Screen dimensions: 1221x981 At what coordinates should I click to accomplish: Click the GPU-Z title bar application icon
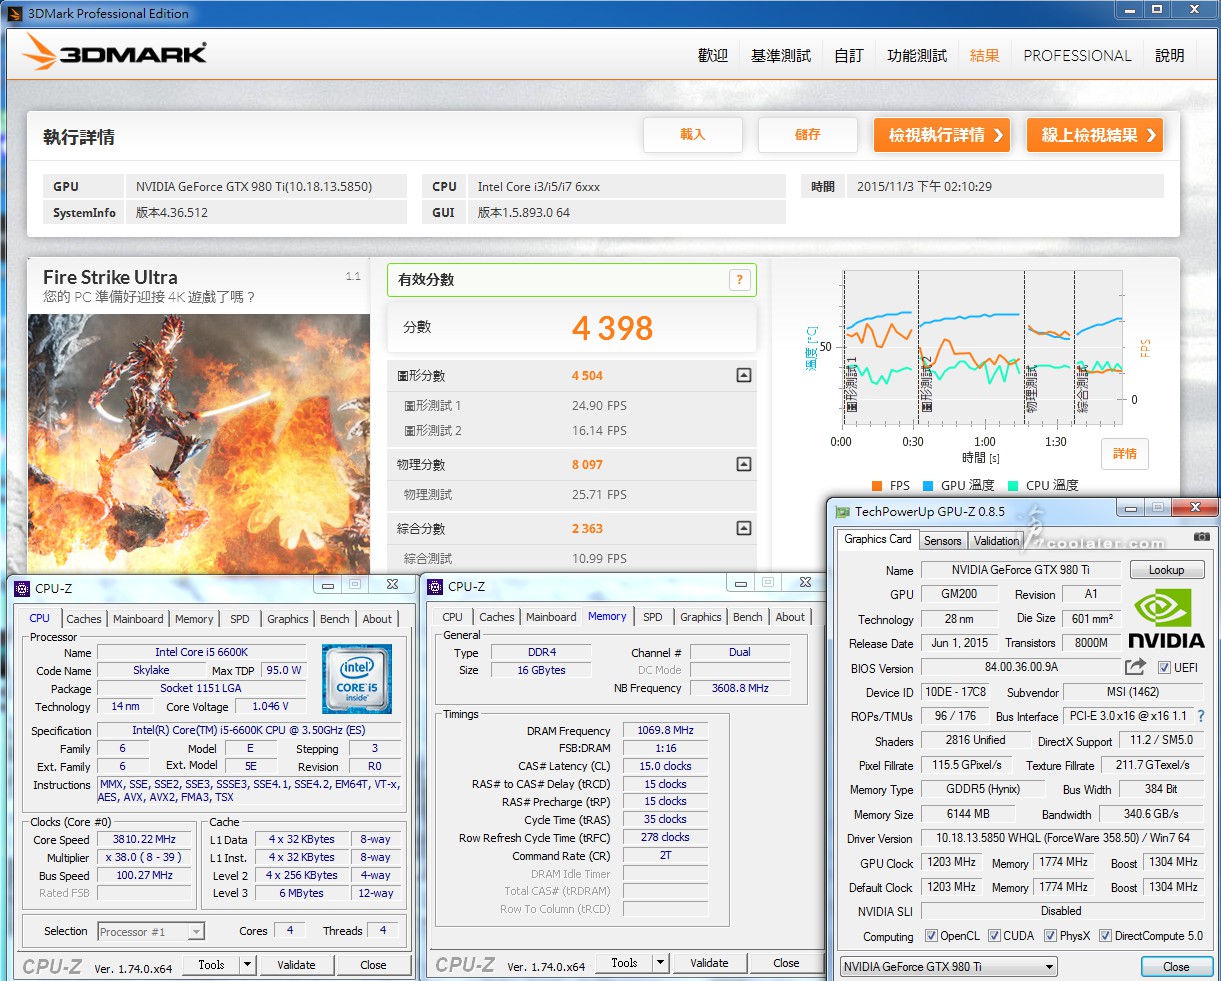point(843,511)
